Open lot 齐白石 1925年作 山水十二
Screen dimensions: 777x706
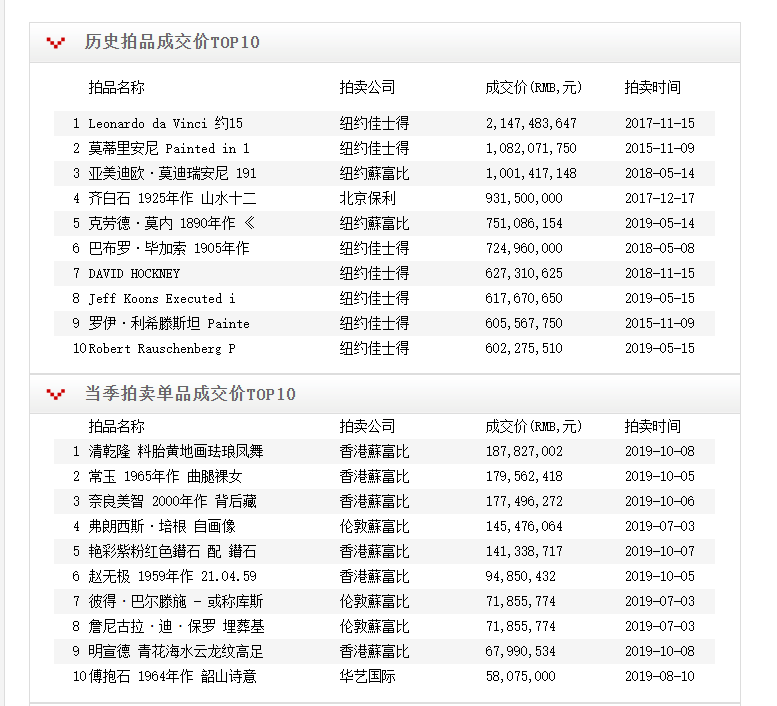click(x=172, y=198)
